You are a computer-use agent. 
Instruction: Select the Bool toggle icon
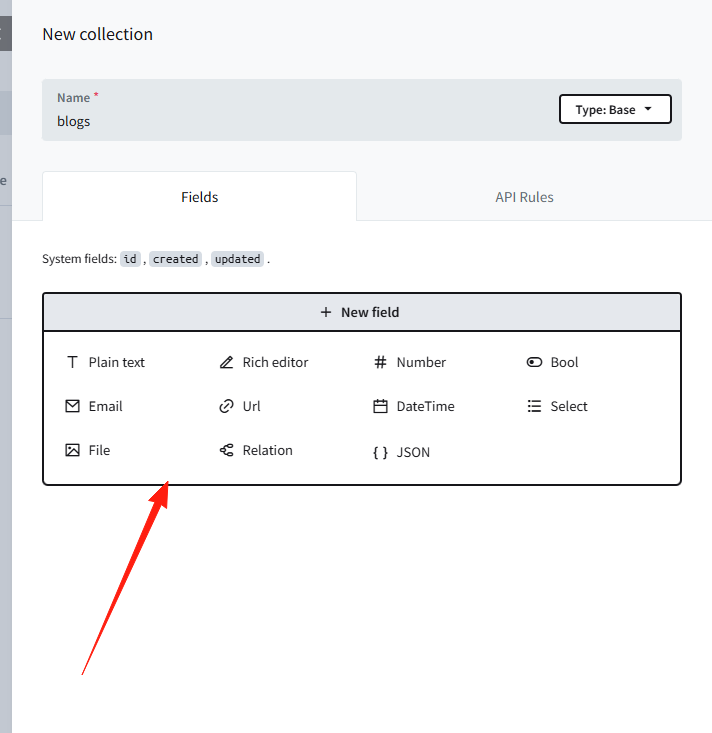click(x=534, y=362)
